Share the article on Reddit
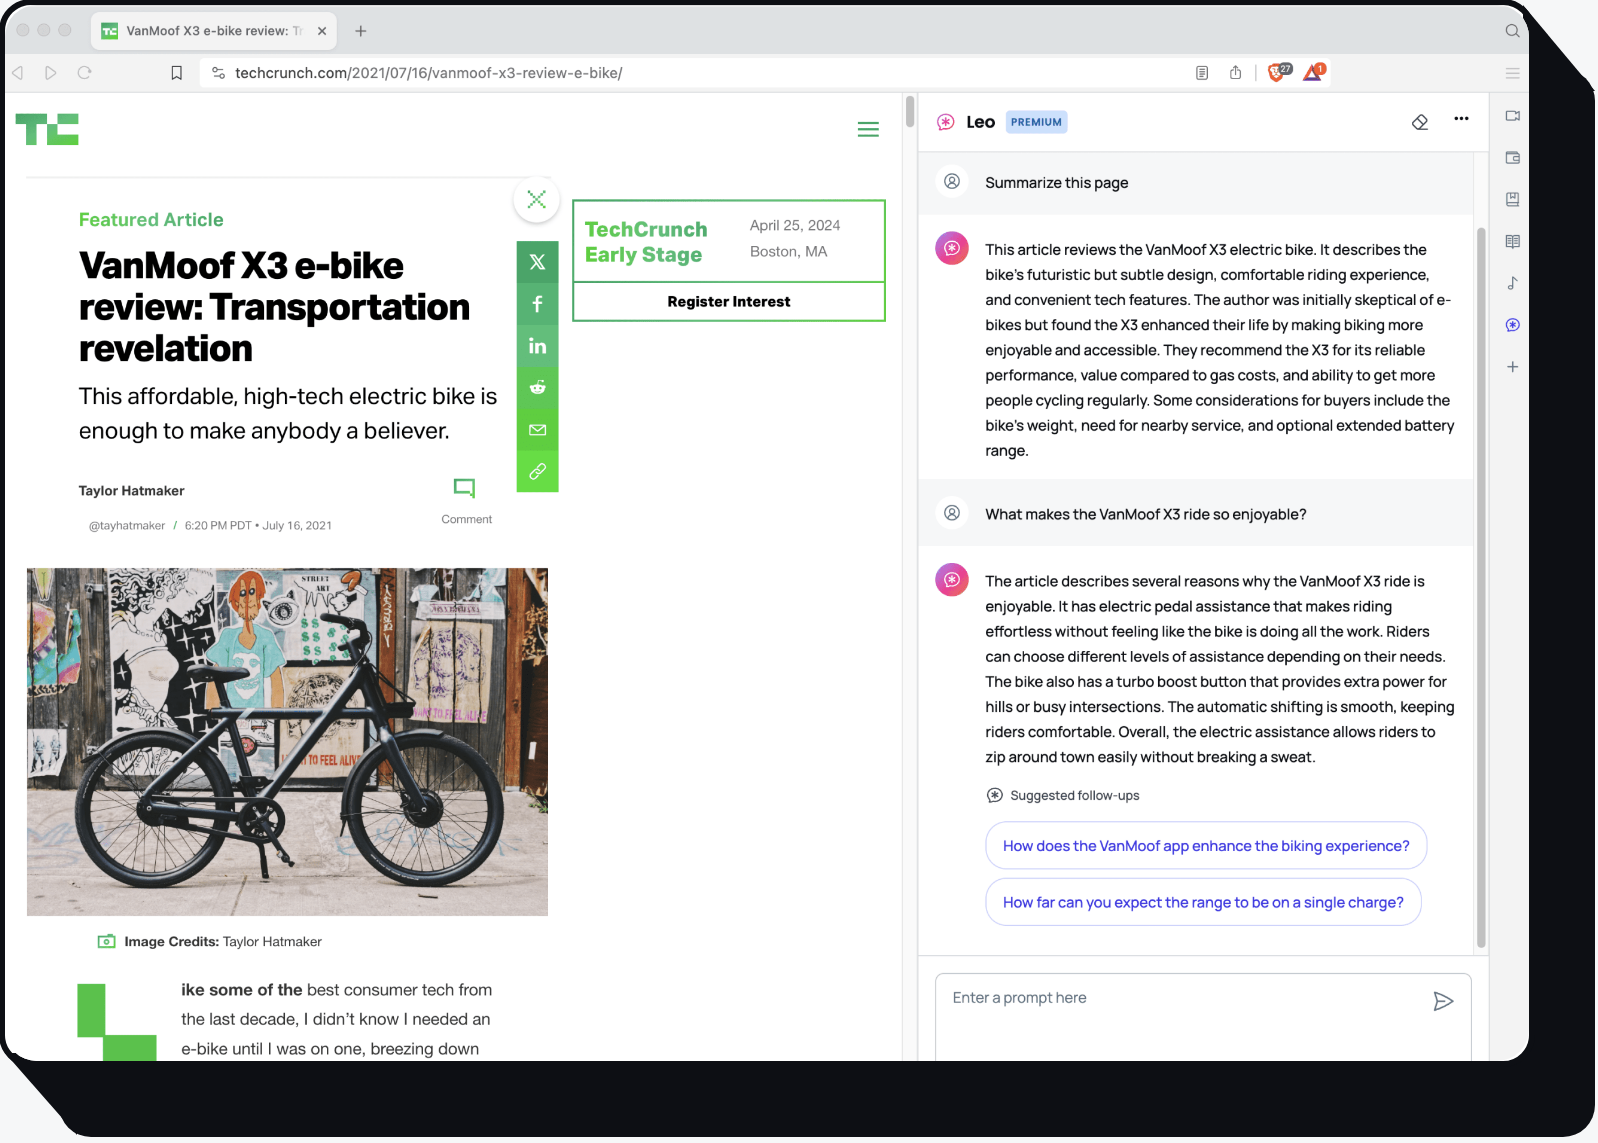 point(537,388)
